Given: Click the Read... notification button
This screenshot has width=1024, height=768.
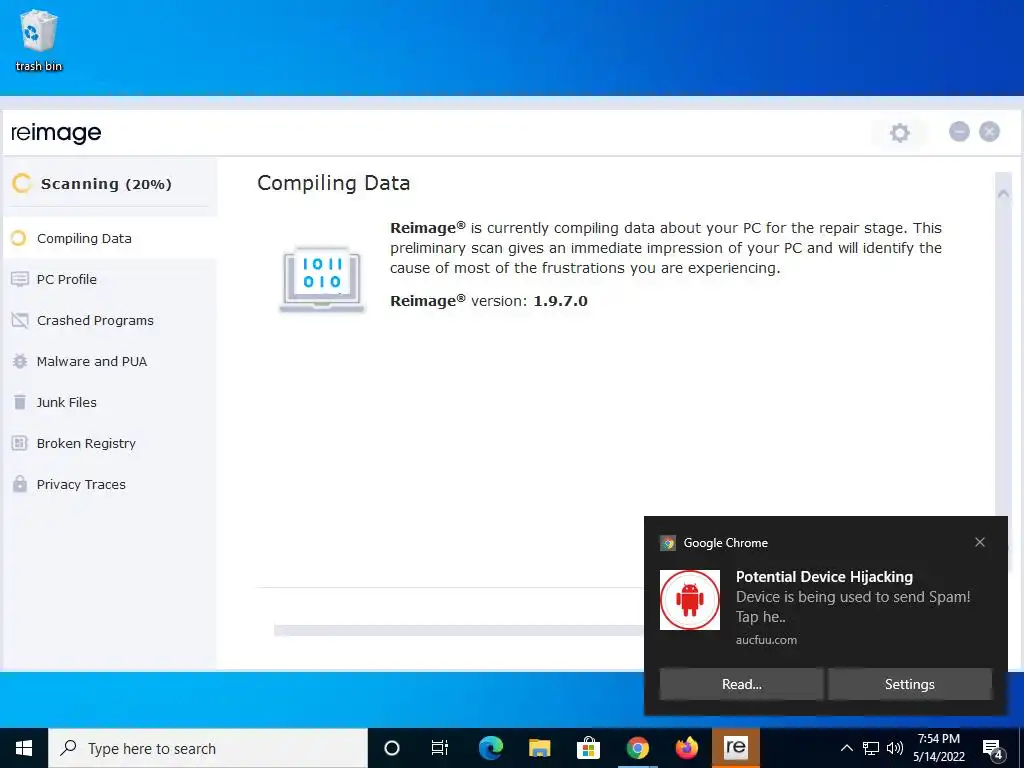Looking at the screenshot, I should (x=741, y=684).
